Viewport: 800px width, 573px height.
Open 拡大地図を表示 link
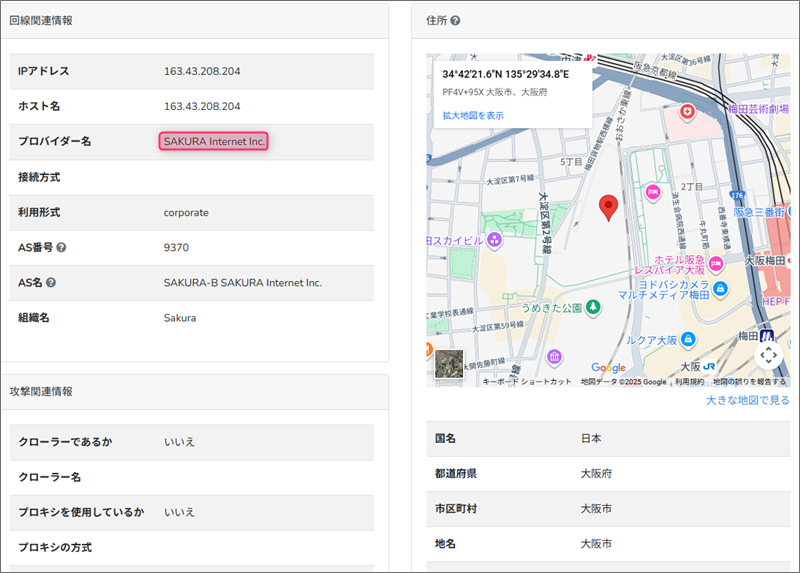[473, 116]
